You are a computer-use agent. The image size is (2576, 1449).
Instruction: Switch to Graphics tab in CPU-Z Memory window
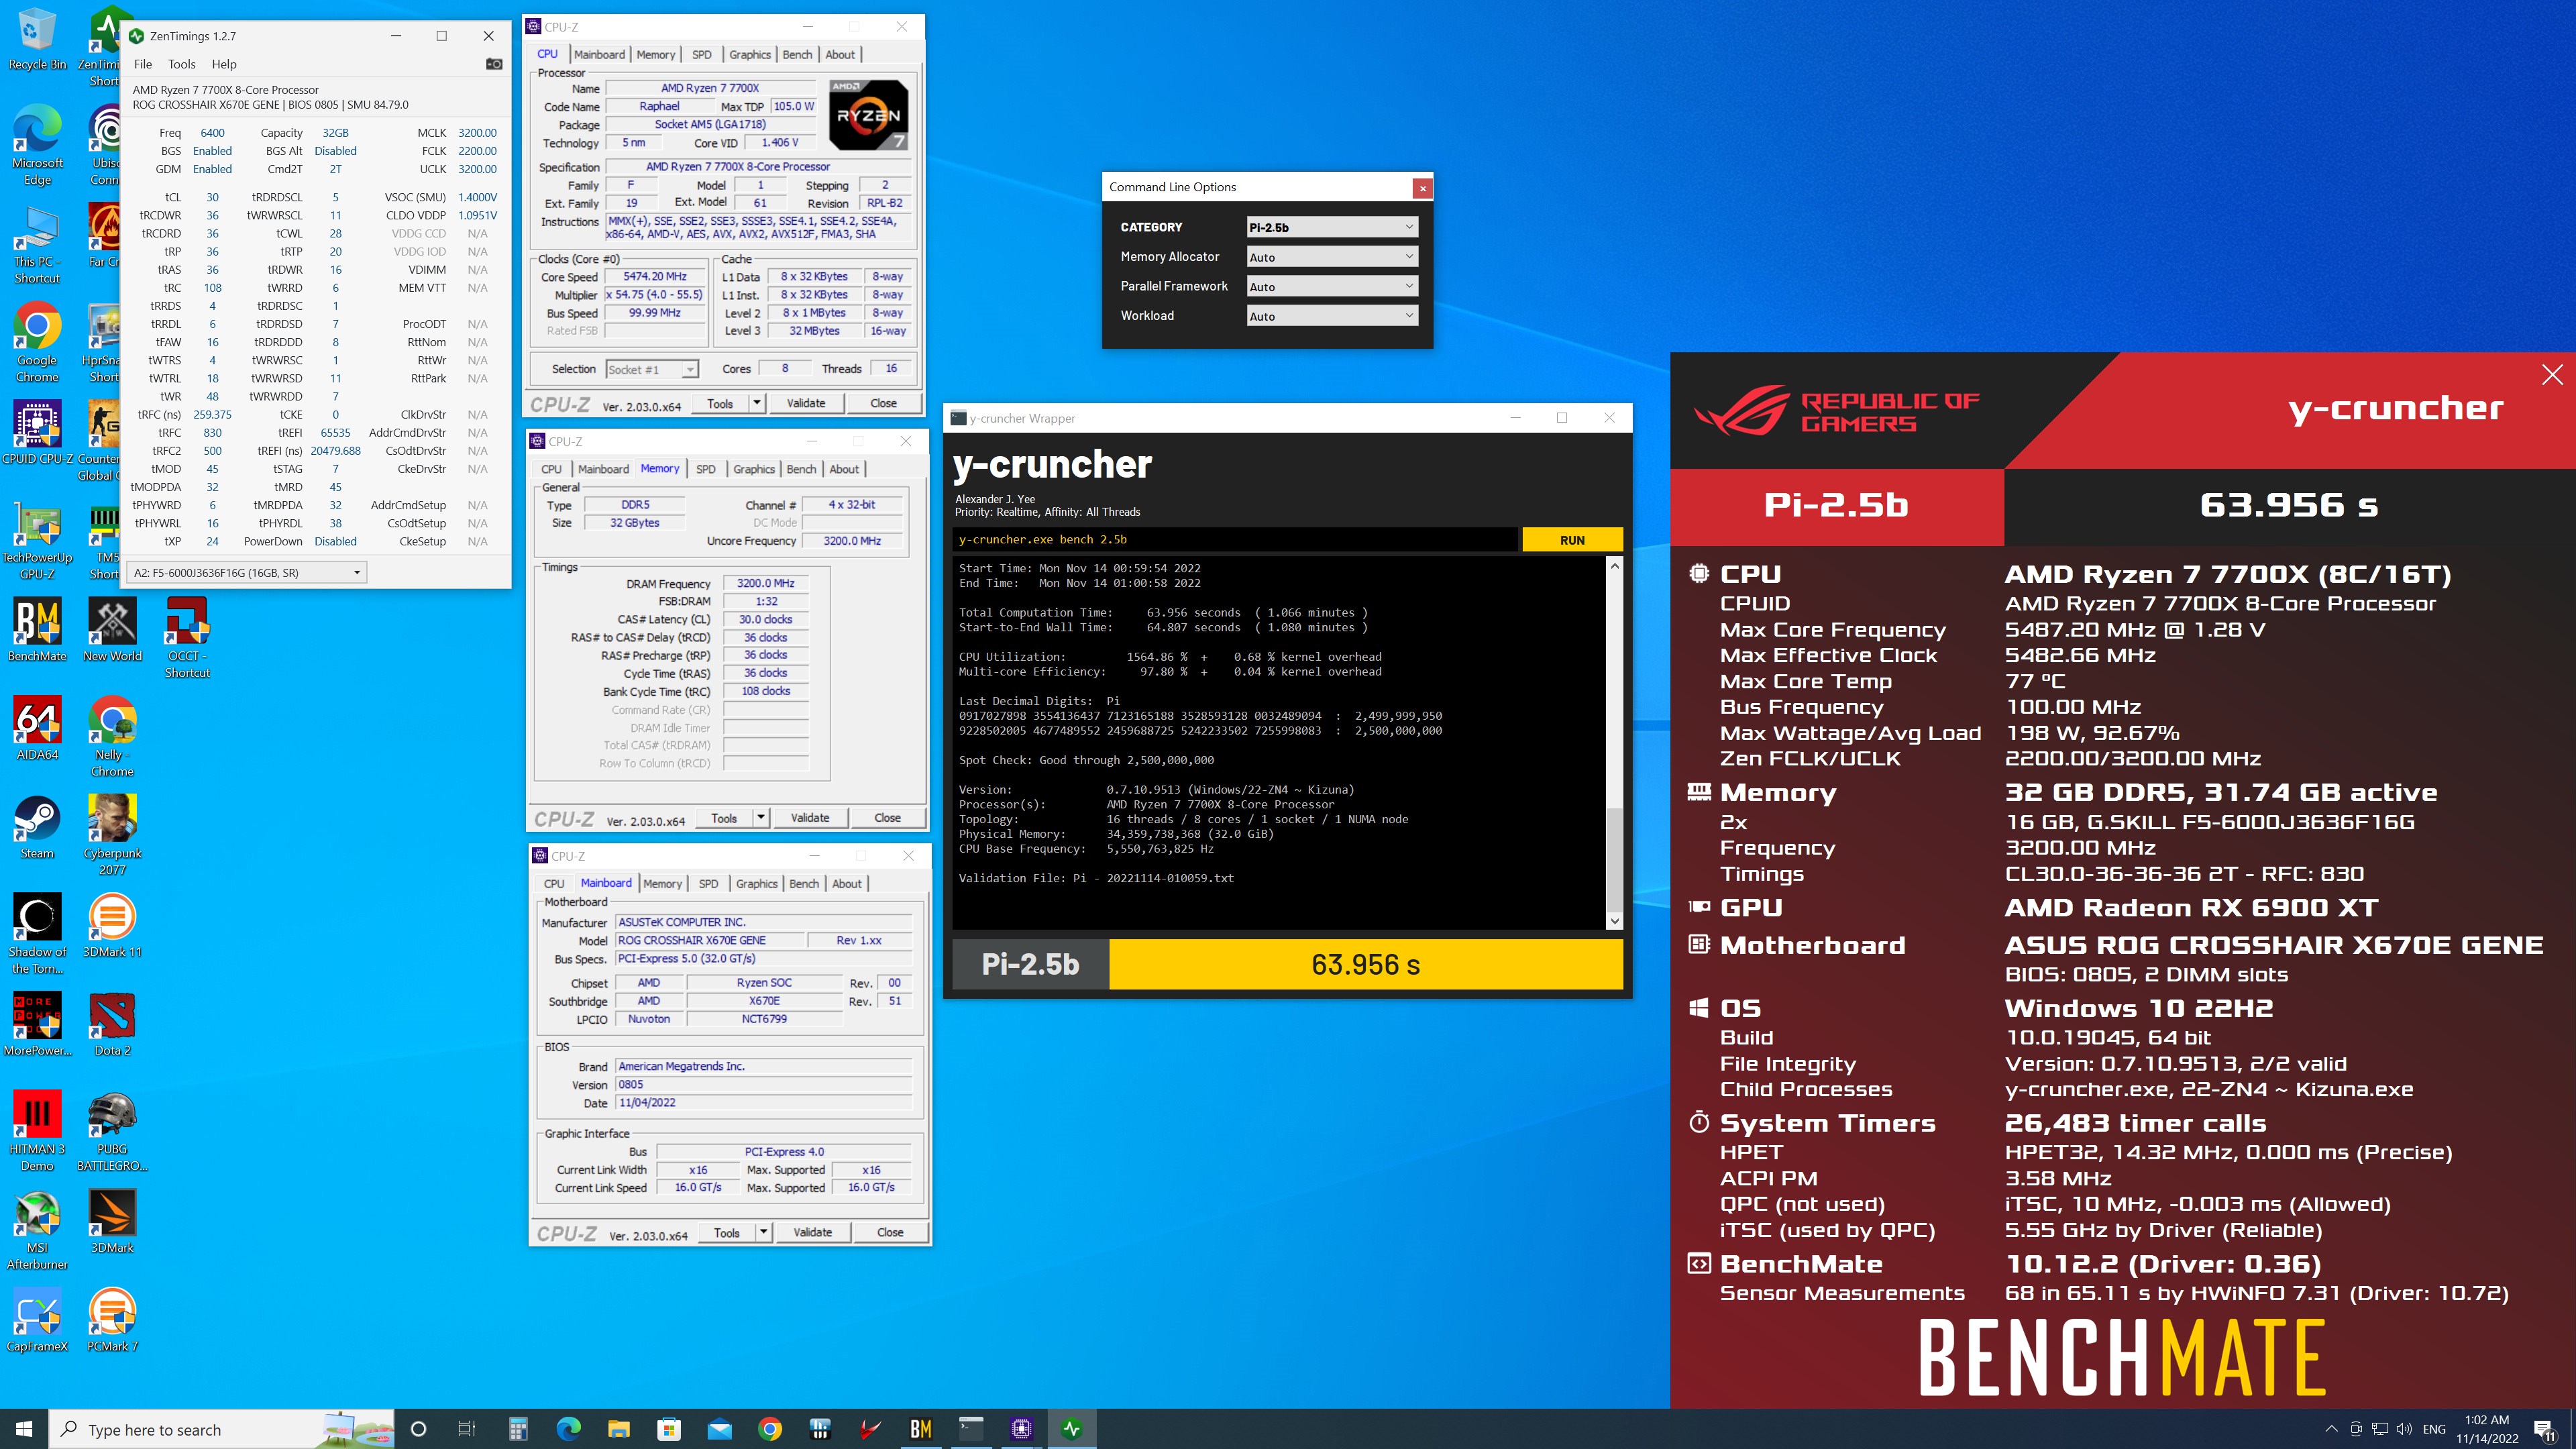coord(754,469)
